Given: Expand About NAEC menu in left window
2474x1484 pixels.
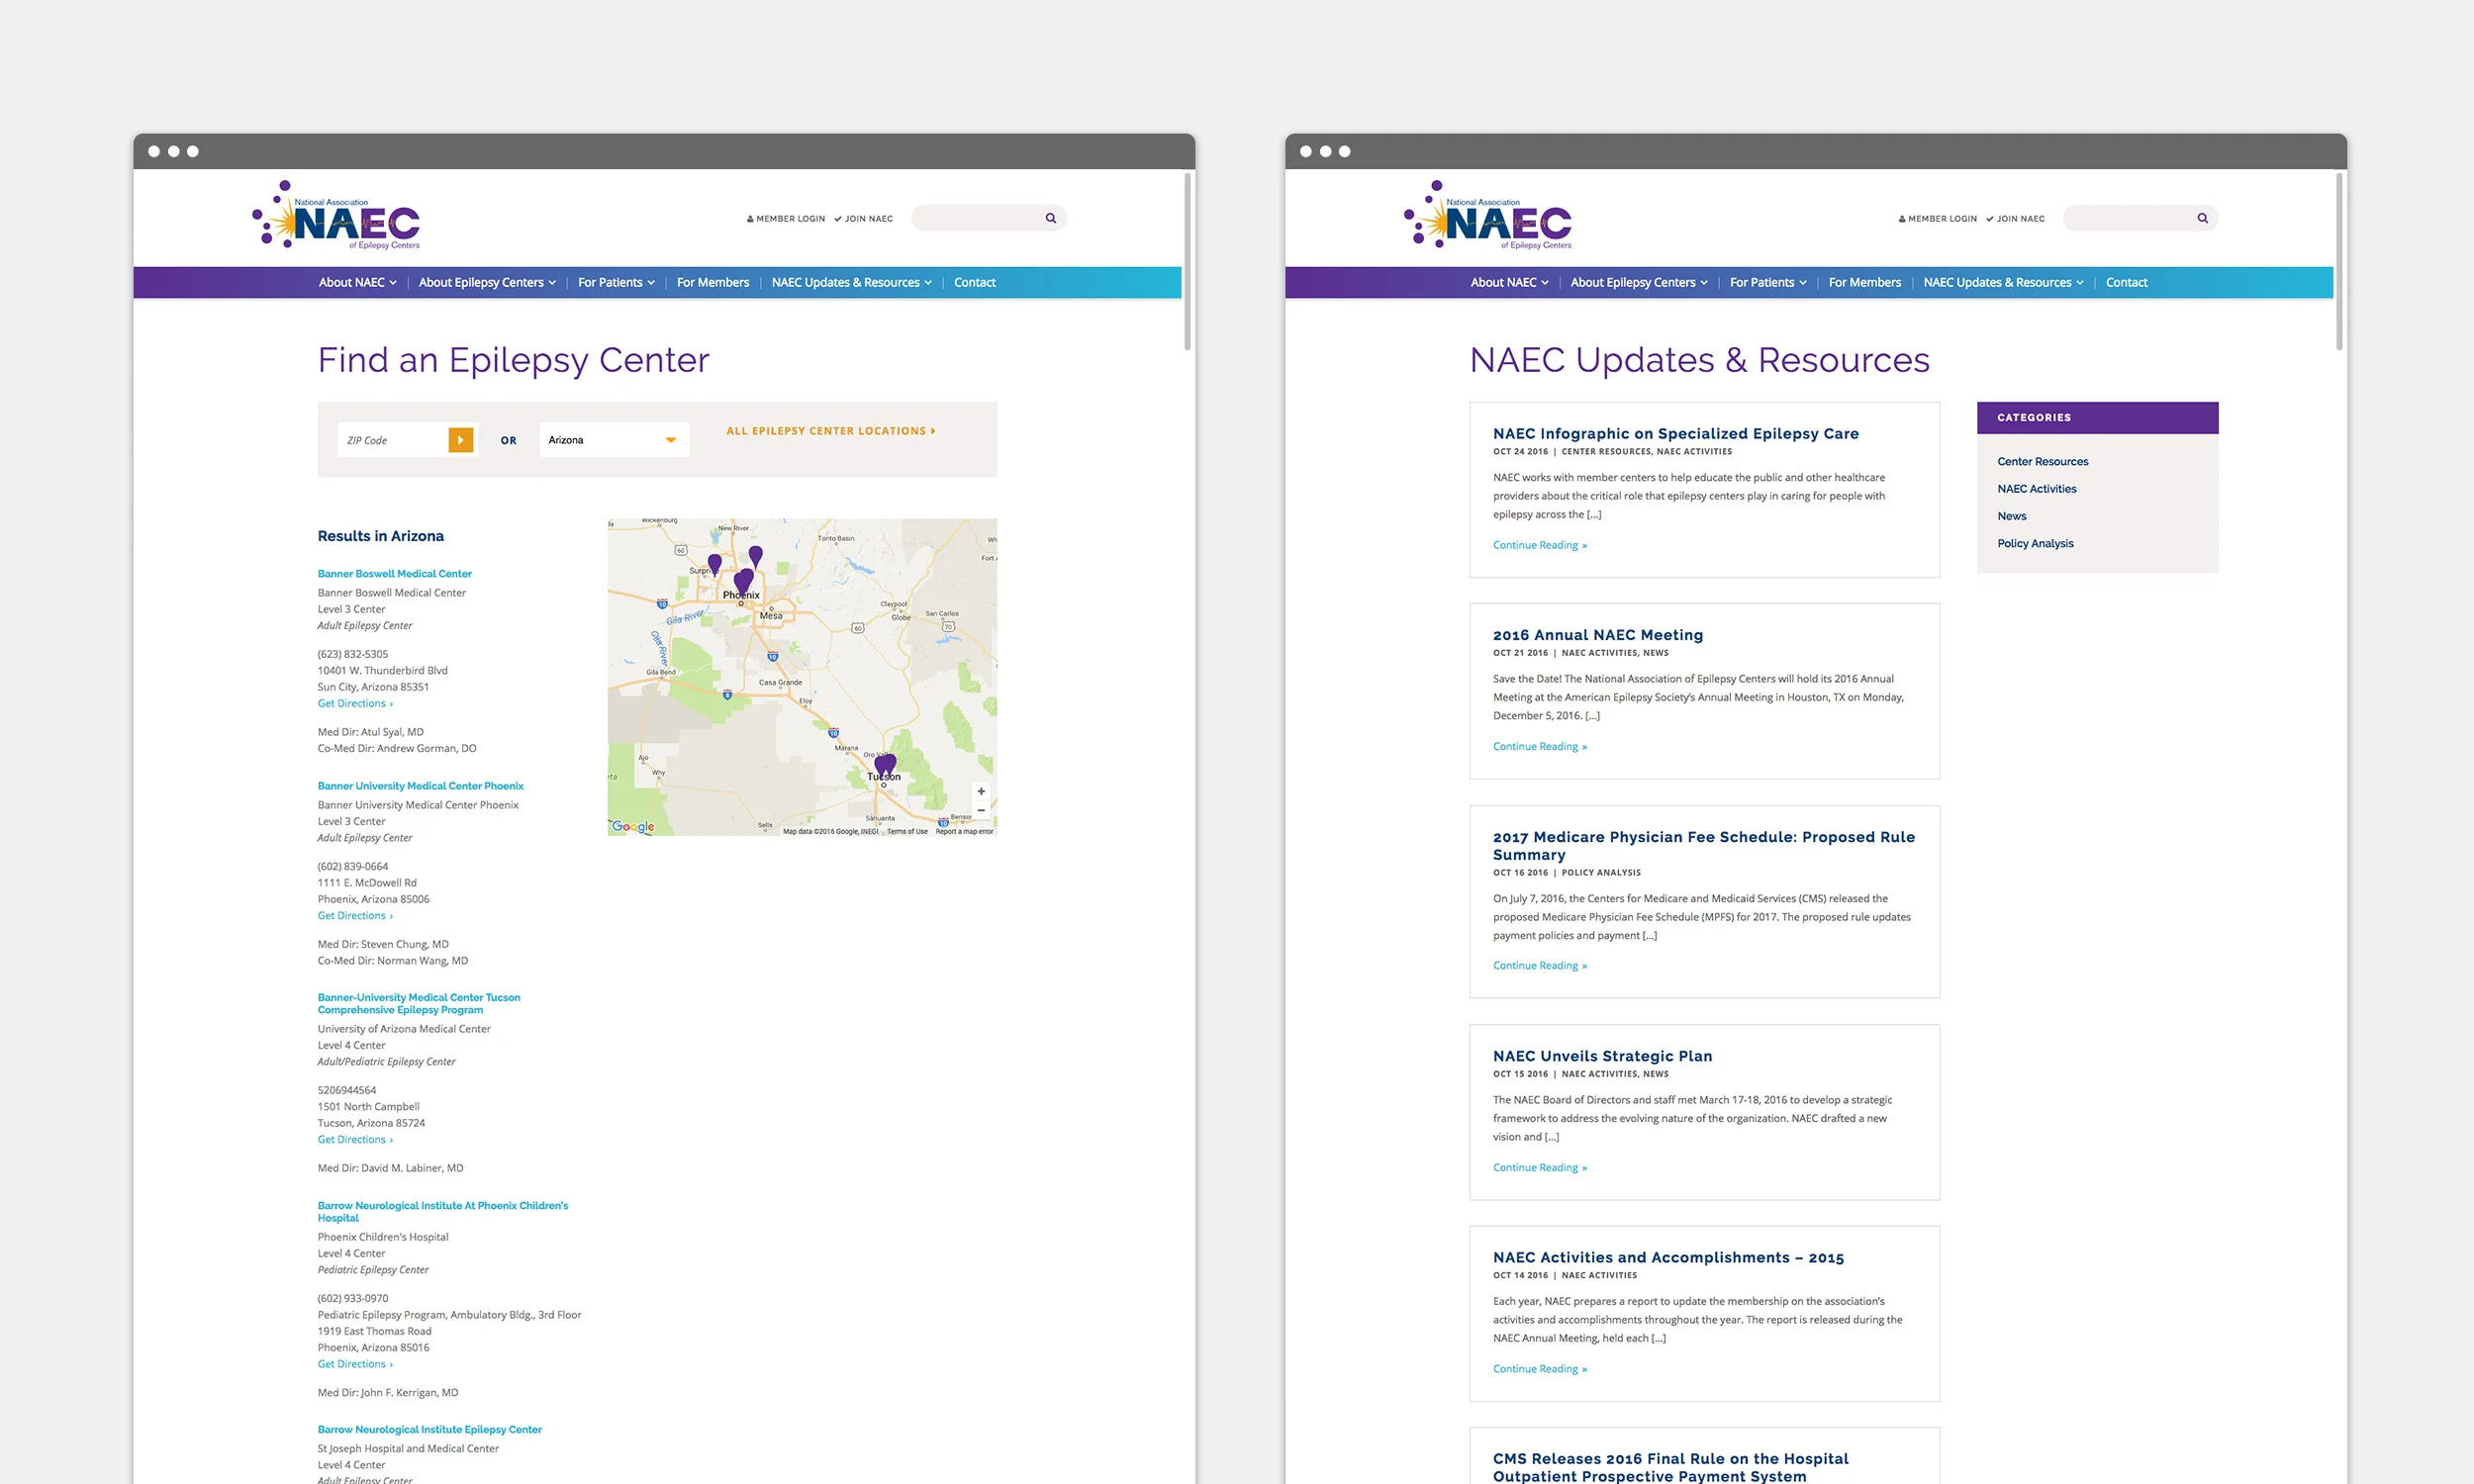Looking at the screenshot, I should coord(358,282).
